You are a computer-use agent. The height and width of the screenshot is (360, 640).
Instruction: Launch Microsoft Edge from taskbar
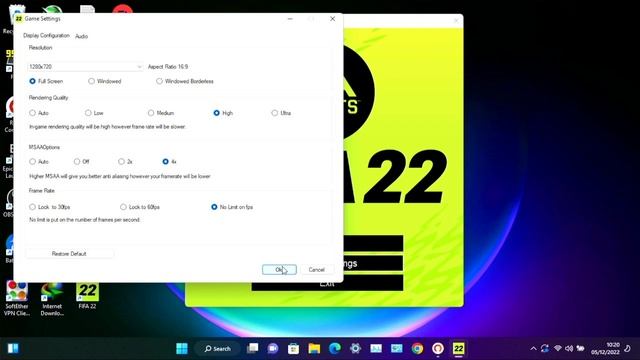(x=335, y=349)
